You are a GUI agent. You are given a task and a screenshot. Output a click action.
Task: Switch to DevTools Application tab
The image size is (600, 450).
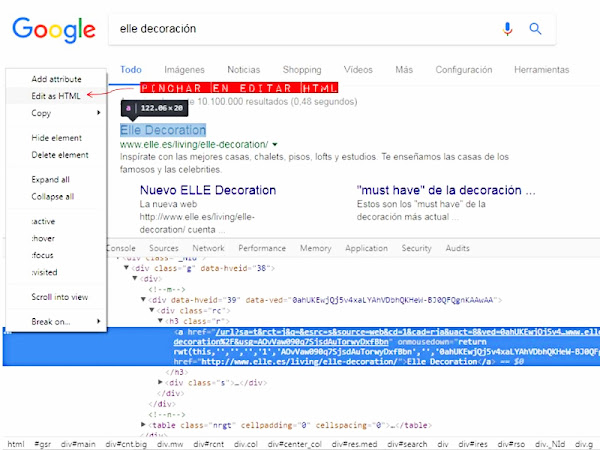(x=366, y=248)
